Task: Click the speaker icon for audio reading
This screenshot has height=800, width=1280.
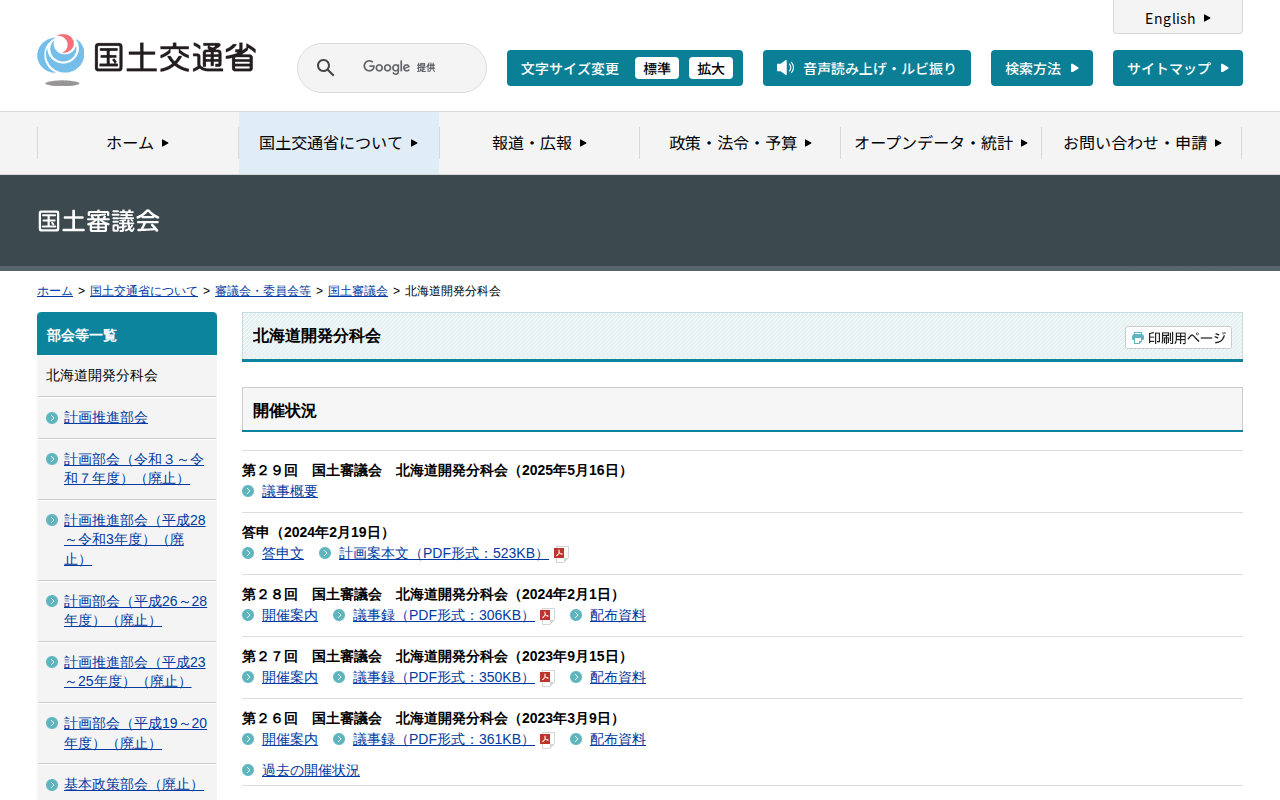Action: pos(785,68)
